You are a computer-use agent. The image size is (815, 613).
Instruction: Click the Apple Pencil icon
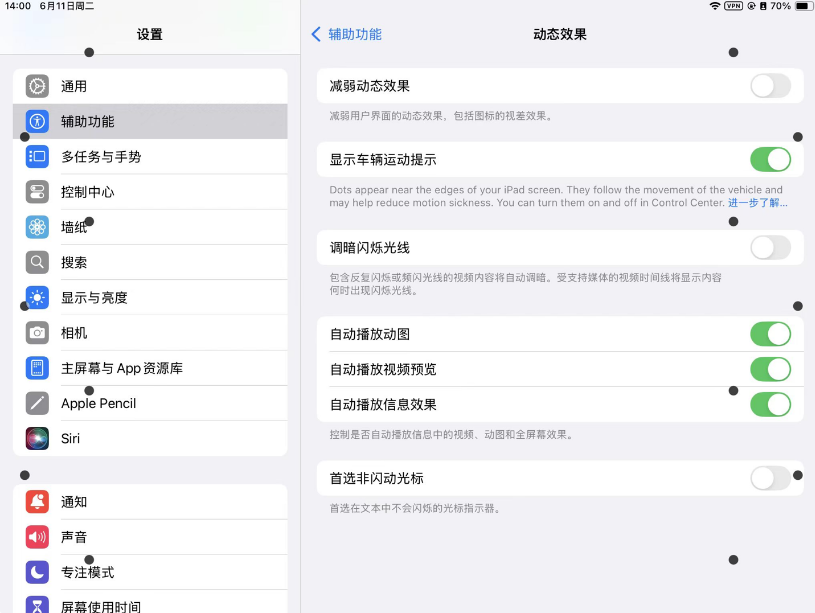(37, 402)
